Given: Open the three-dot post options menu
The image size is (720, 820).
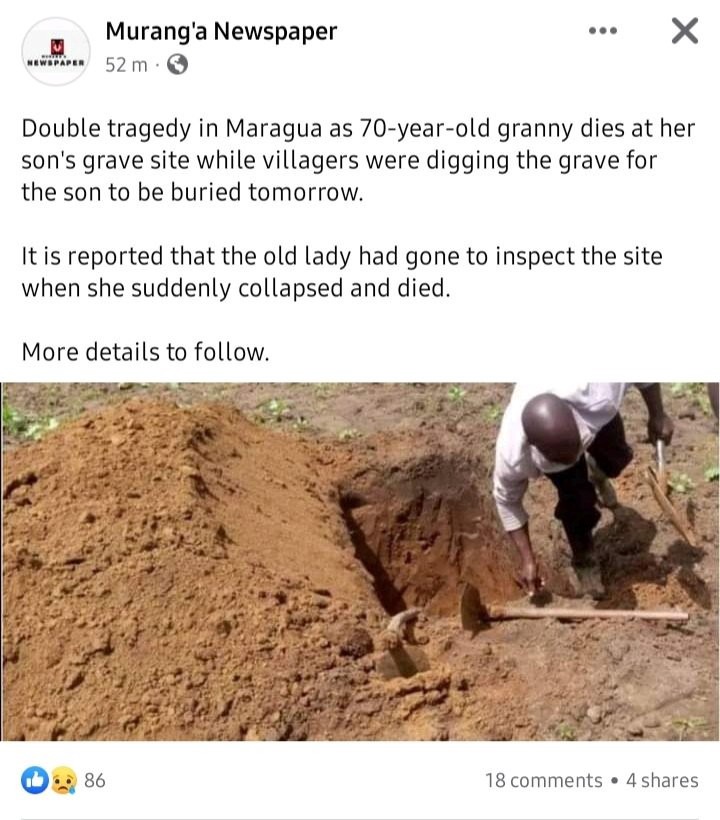Looking at the screenshot, I should (x=602, y=31).
